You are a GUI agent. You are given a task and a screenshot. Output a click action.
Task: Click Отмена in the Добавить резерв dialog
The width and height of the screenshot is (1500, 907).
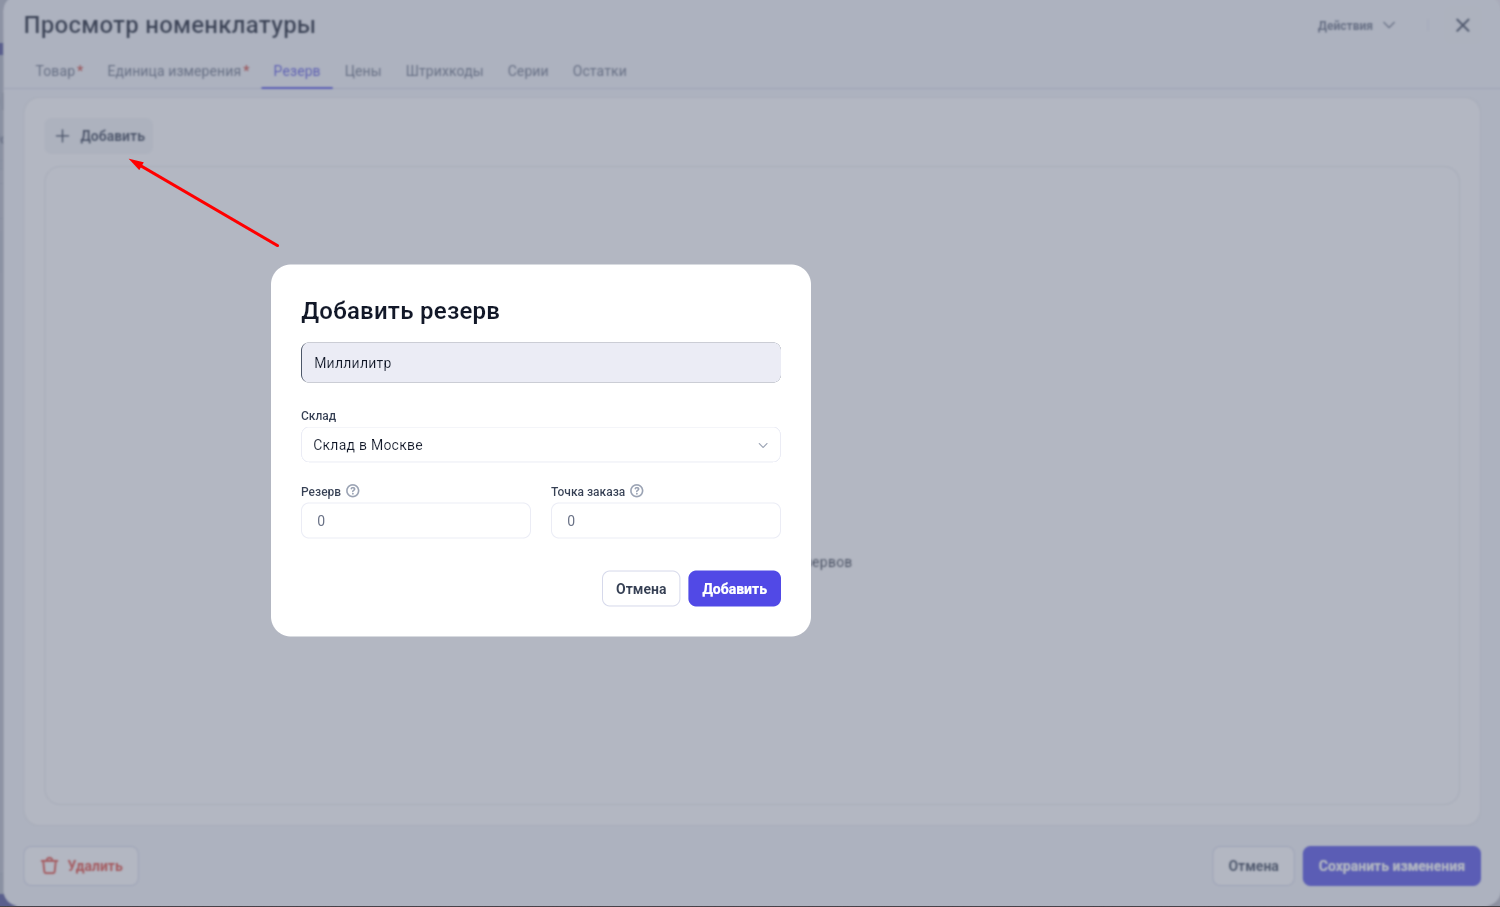tap(641, 589)
